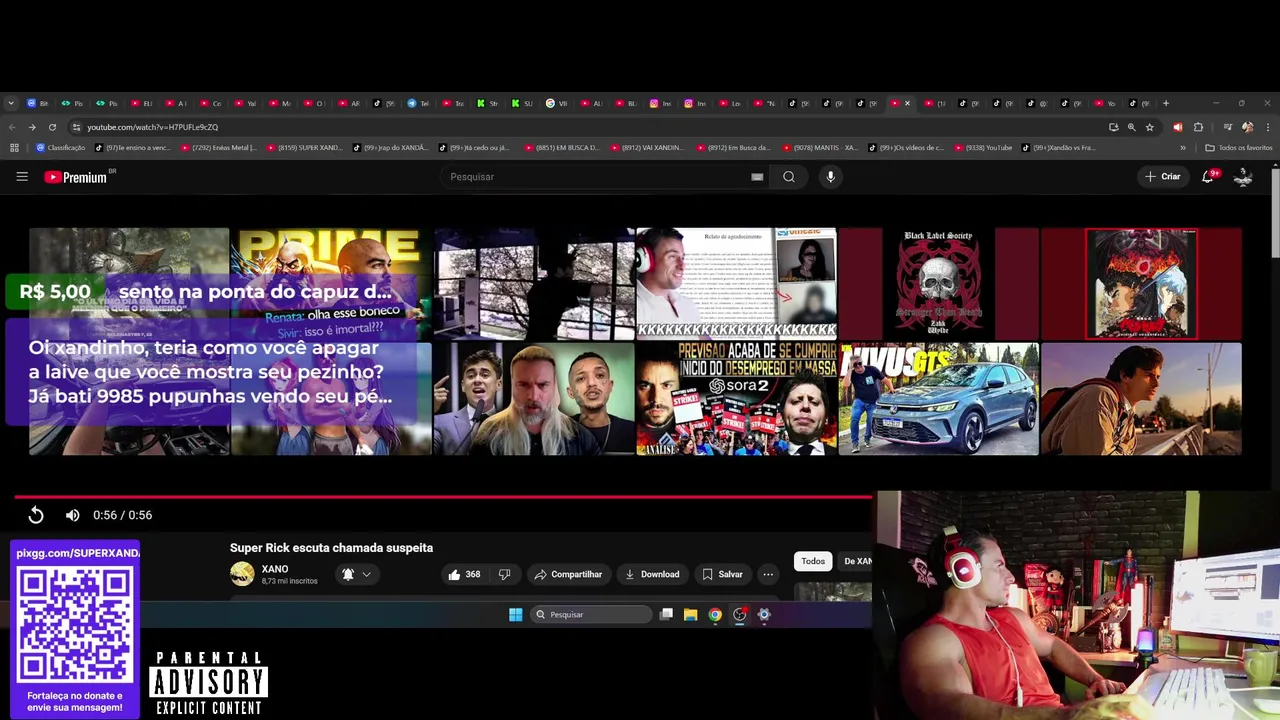Viewport: 1280px width, 720px height.
Task: Bookmark this page with star icon
Action: 1150,127
